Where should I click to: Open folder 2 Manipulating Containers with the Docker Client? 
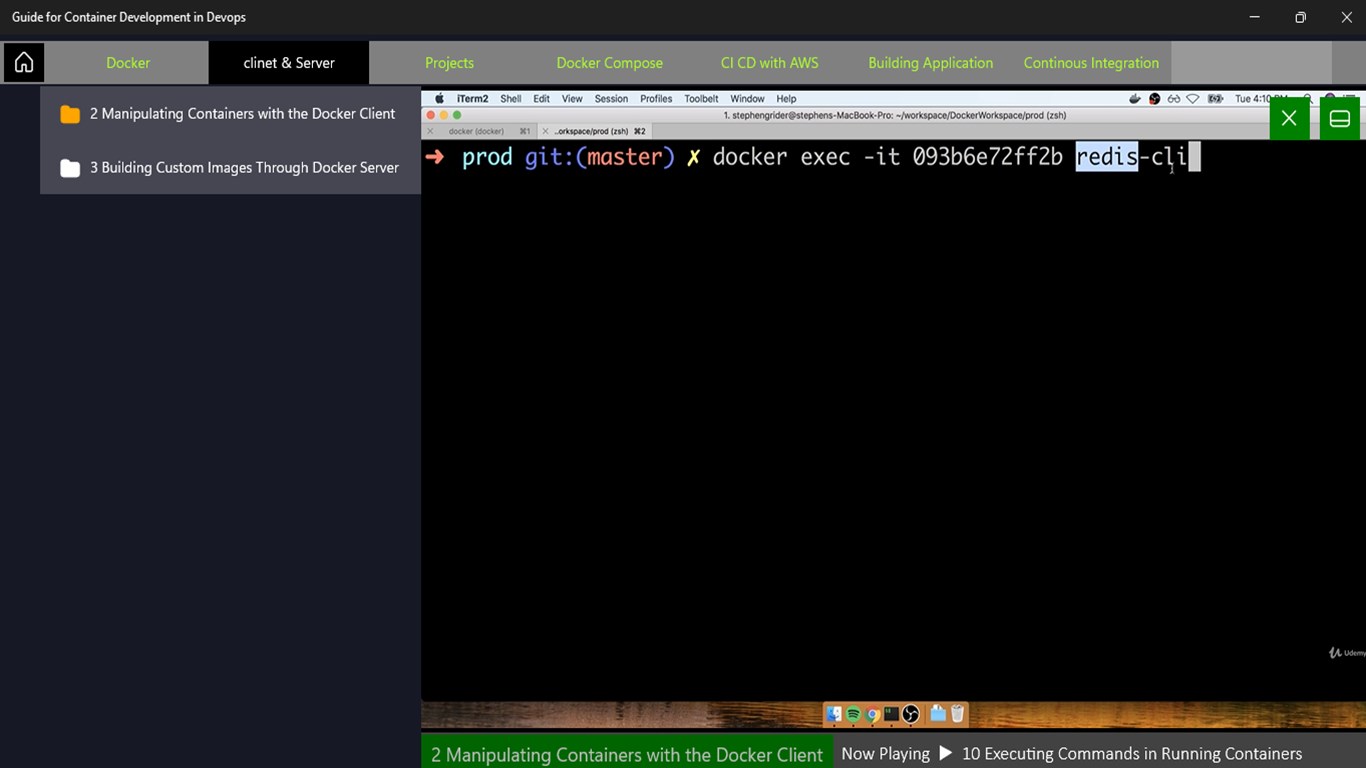coord(230,114)
